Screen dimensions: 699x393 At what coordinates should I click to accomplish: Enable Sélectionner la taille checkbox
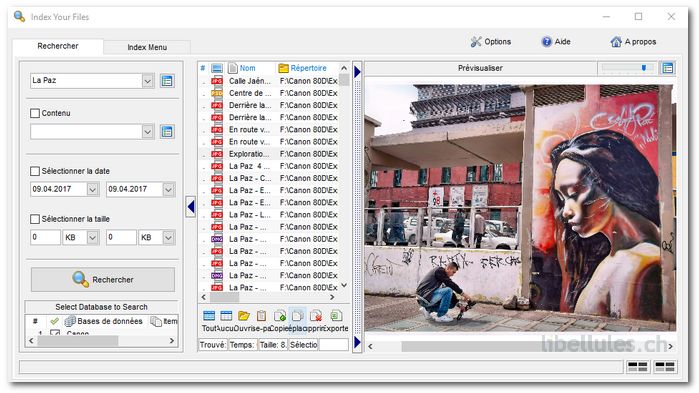[35, 219]
